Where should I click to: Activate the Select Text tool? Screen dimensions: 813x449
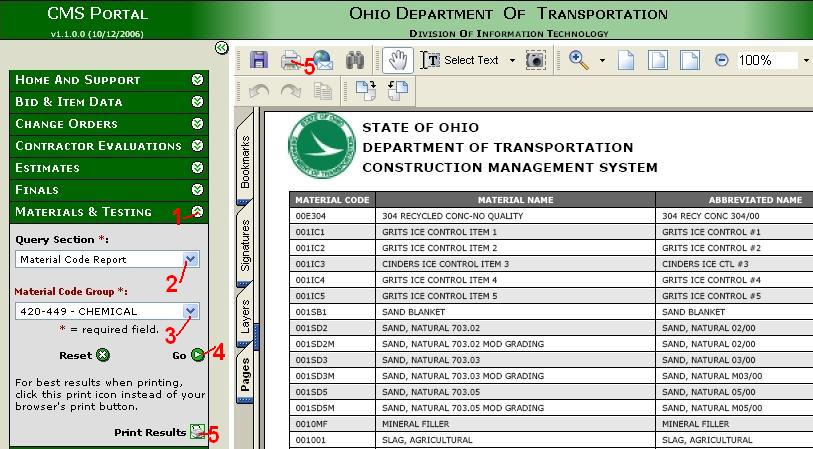[x=459, y=60]
